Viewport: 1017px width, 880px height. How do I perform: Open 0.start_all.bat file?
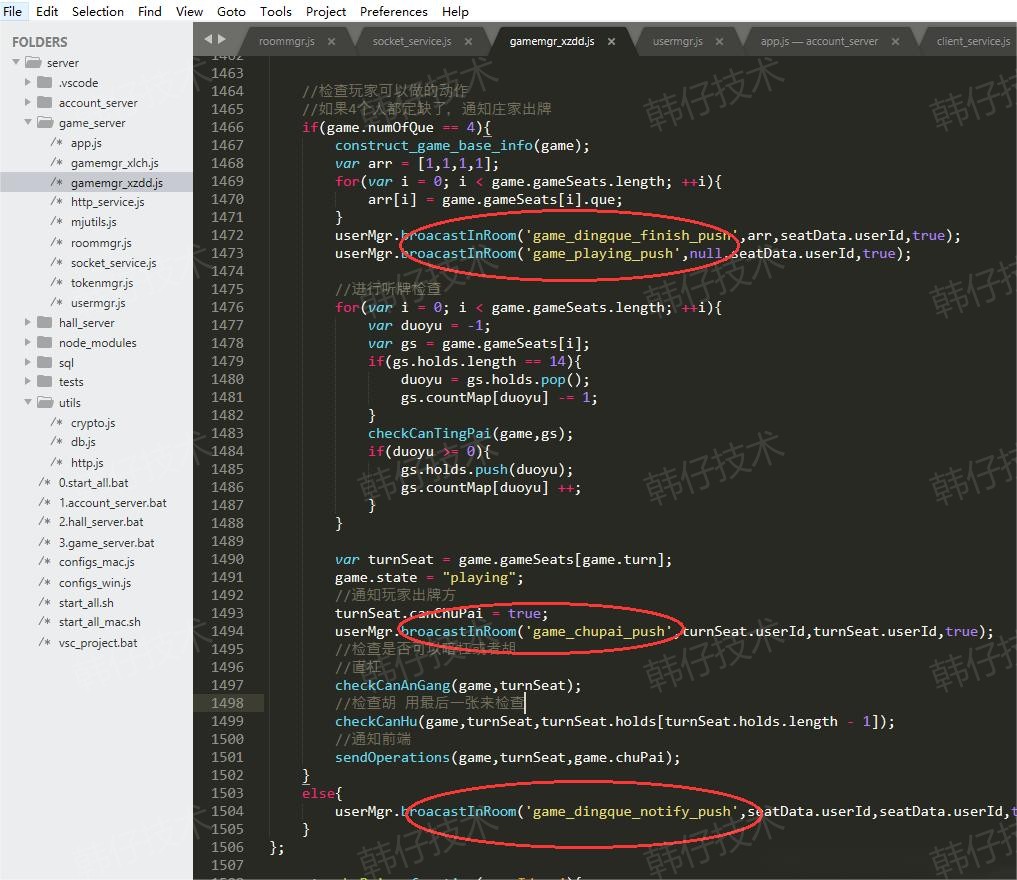pyautogui.click(x=93, y=482)
